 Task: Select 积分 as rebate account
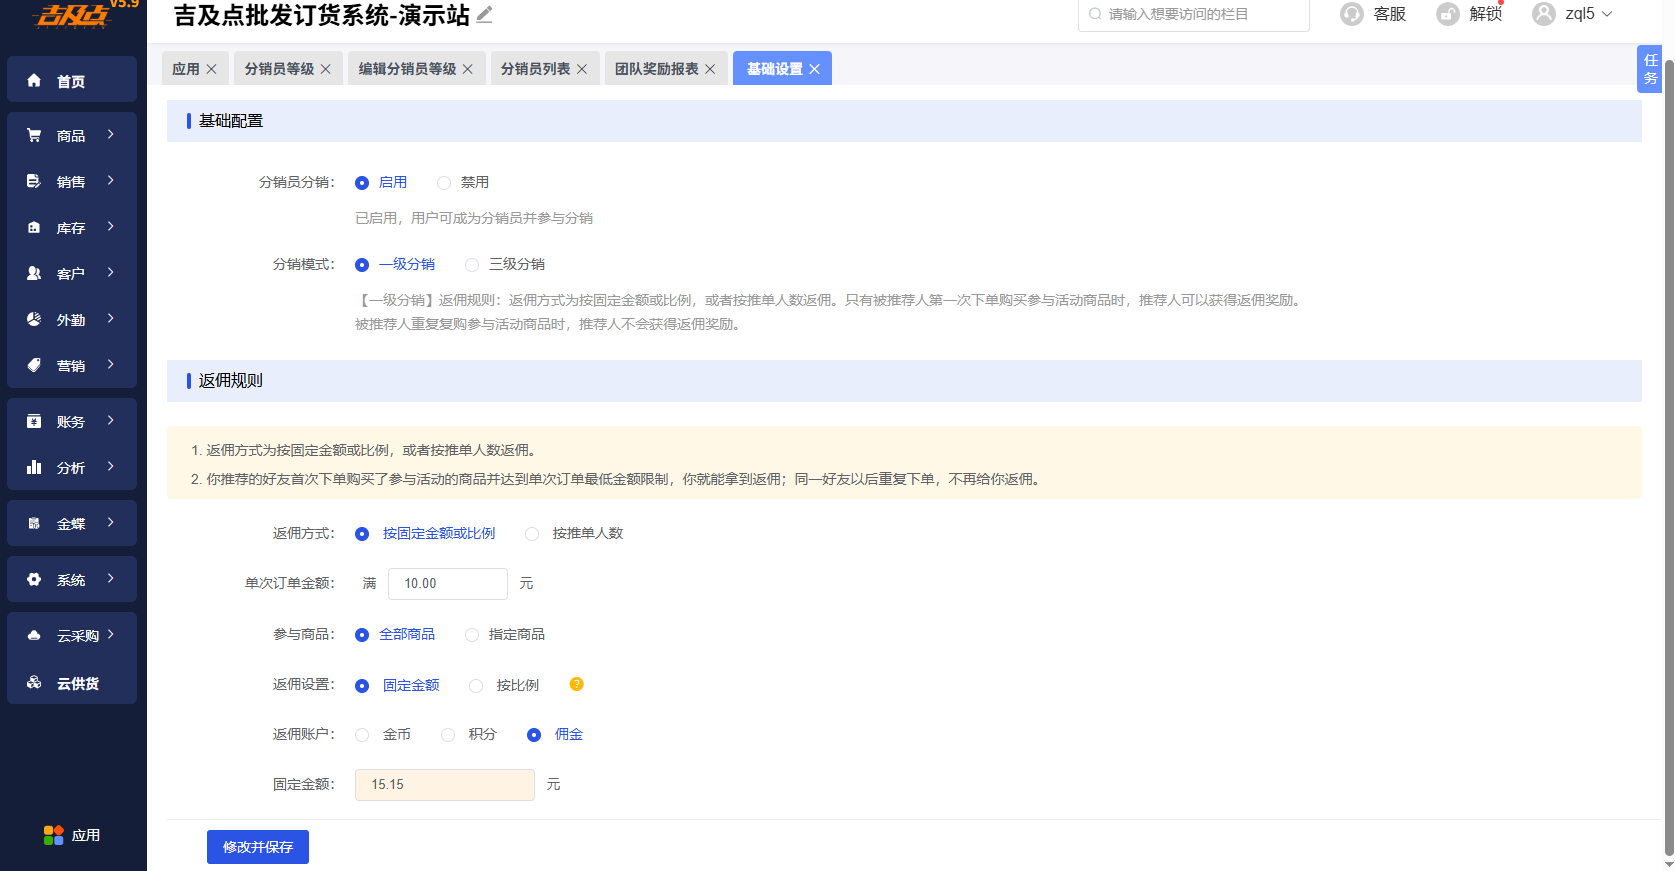coord(448,735)
